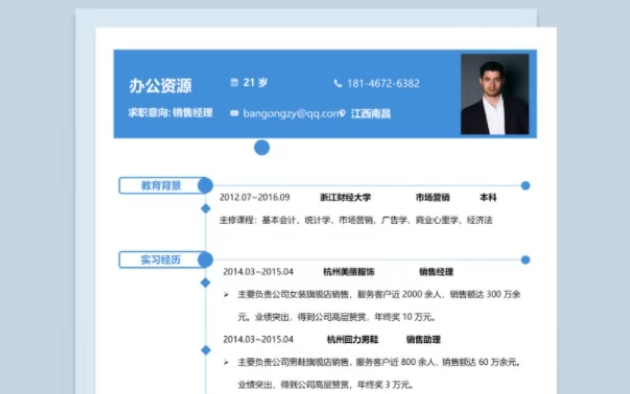Click the diamond marker beside 杭州美丽服饰 entry
This screenshot has height=394, width=630.
206,283
